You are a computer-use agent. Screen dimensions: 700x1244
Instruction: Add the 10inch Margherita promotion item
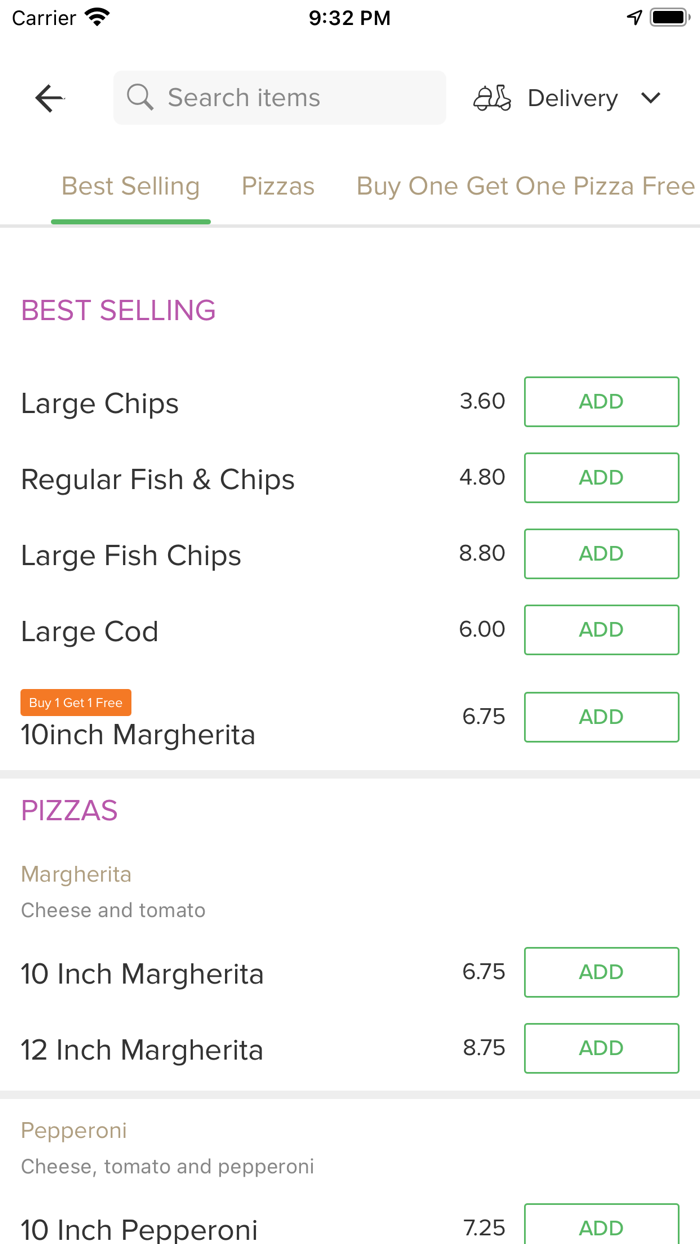click(x=601, y=716)
